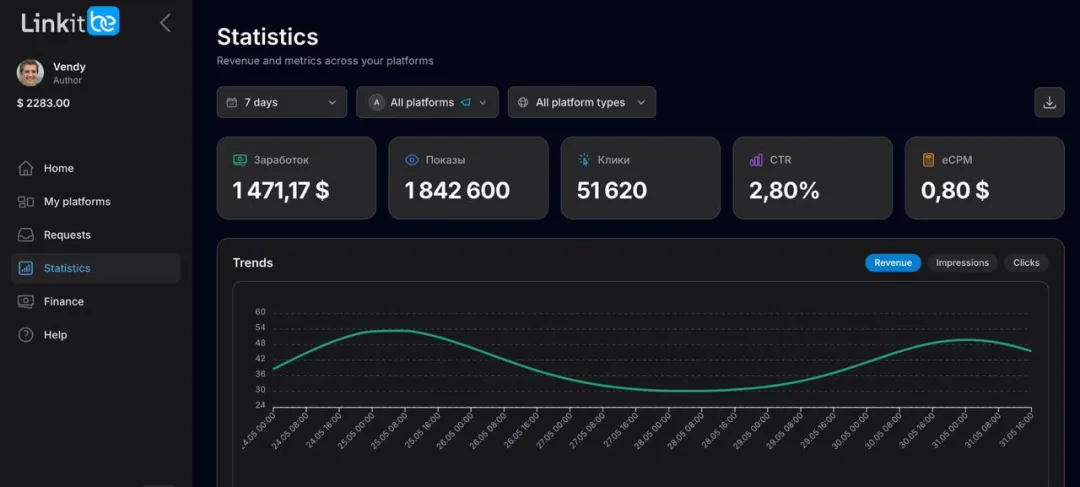Click the 31.05 16:00 axis label

pos(1016,430)
